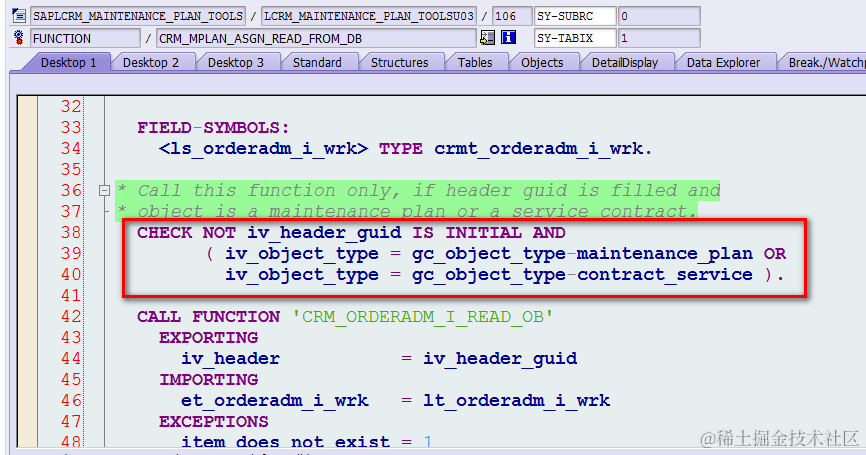Collapse the comment block at line 36
The image size is (866, 455).
point(104,191)
